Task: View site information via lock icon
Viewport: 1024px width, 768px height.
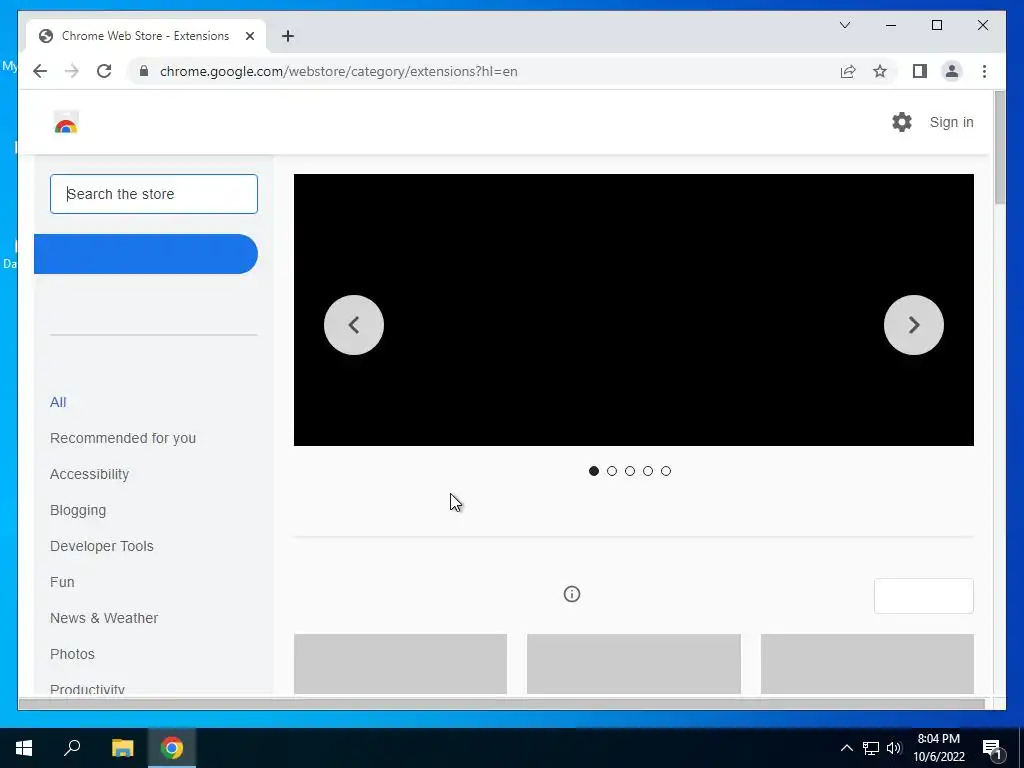Action: (144, 71)
